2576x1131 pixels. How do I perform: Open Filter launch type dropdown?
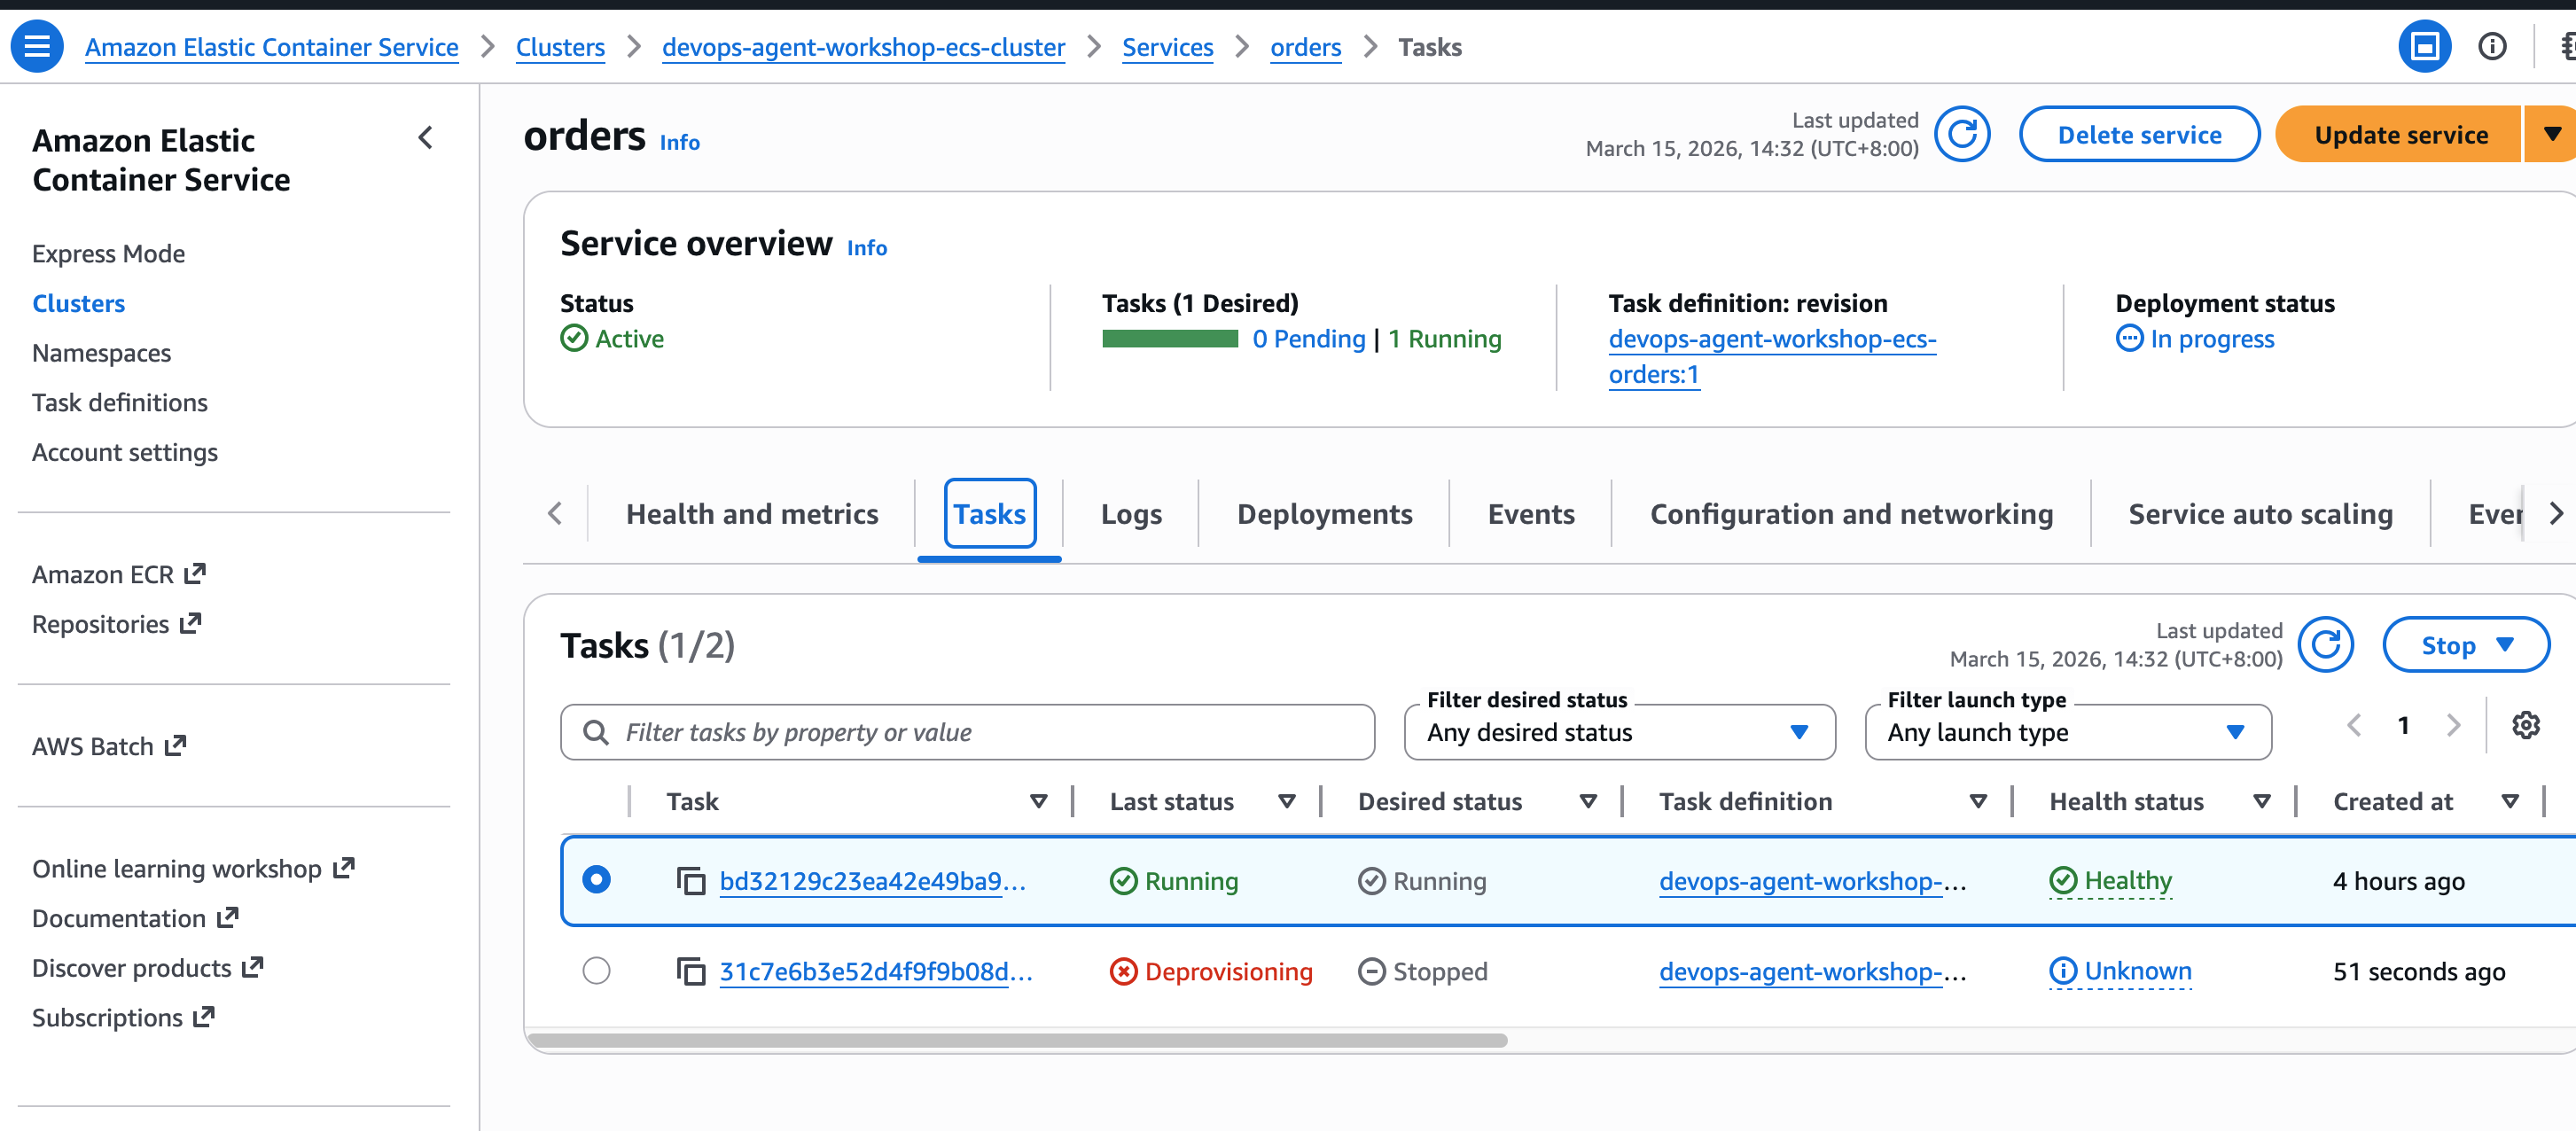[x=2067, y=733]
